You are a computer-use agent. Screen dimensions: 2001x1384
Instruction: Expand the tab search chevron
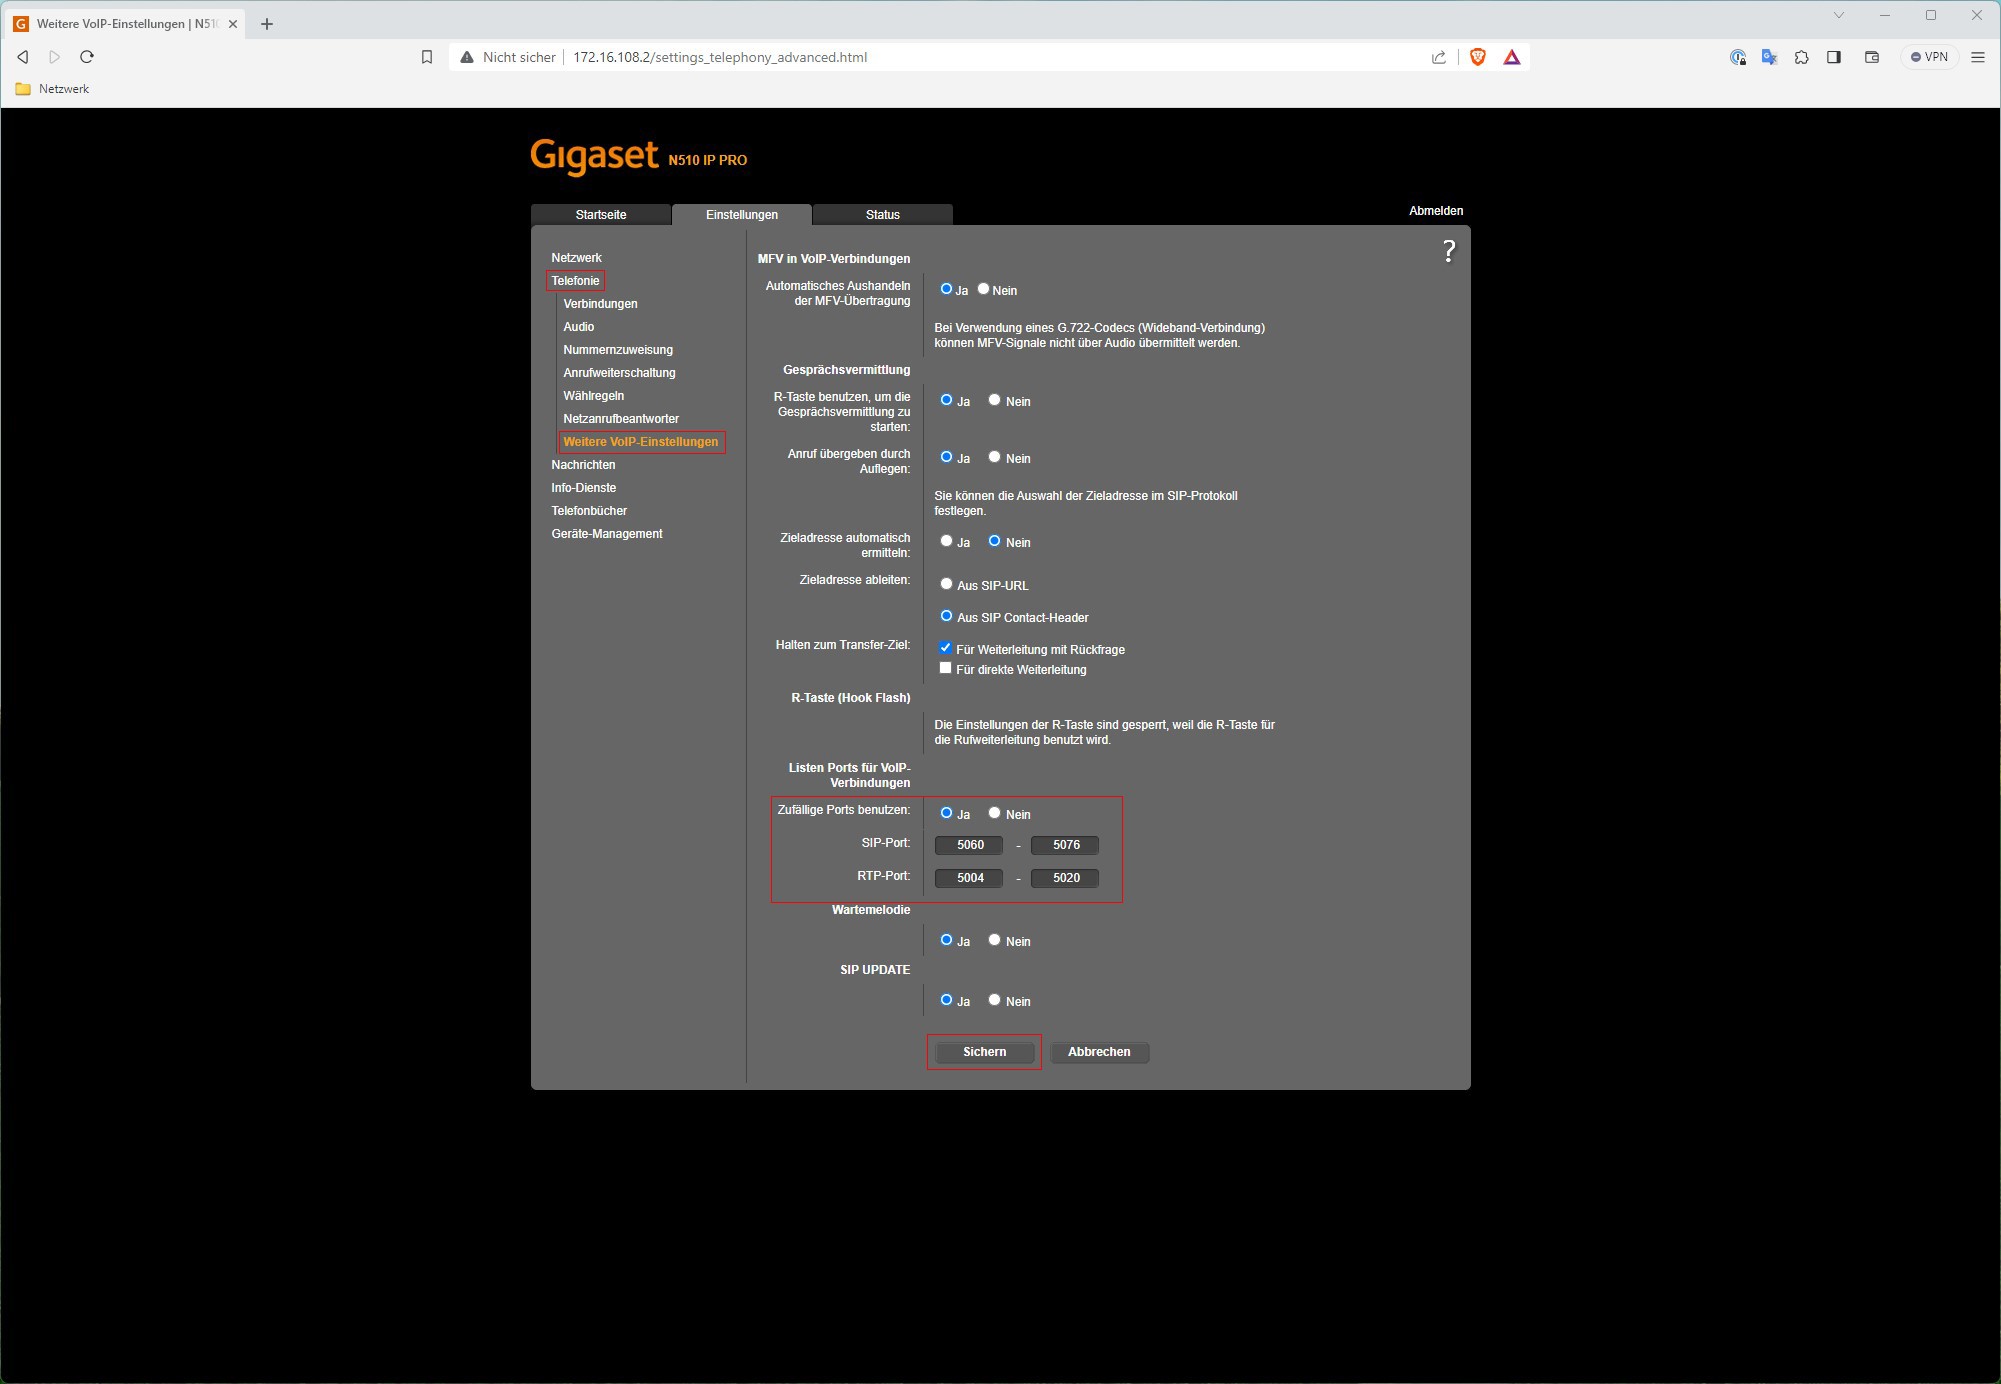pos(1839,15)
